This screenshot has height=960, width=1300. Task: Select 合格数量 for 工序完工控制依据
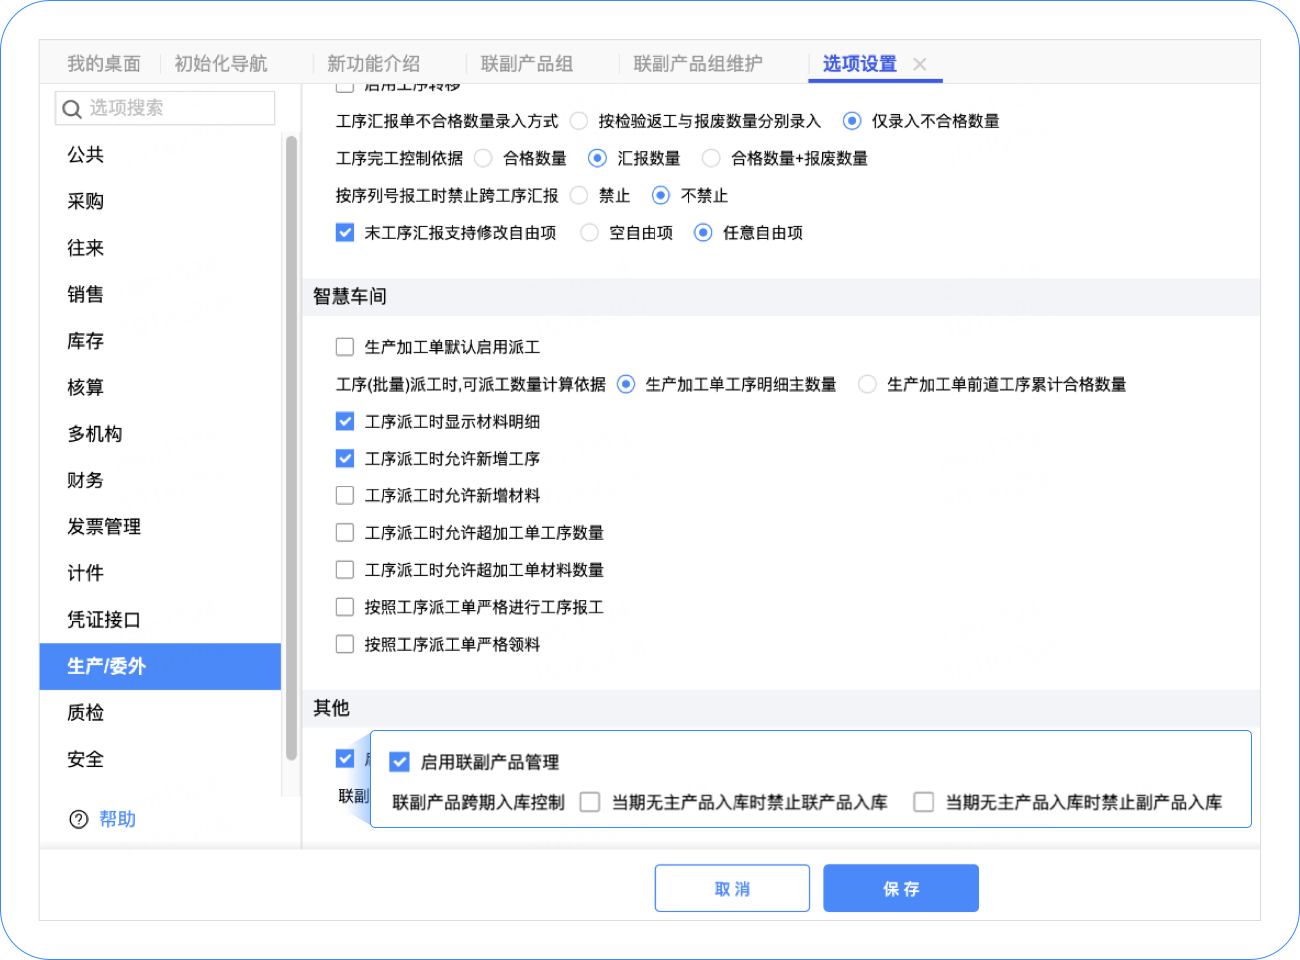pyautogui.click(x=483, y=158)
